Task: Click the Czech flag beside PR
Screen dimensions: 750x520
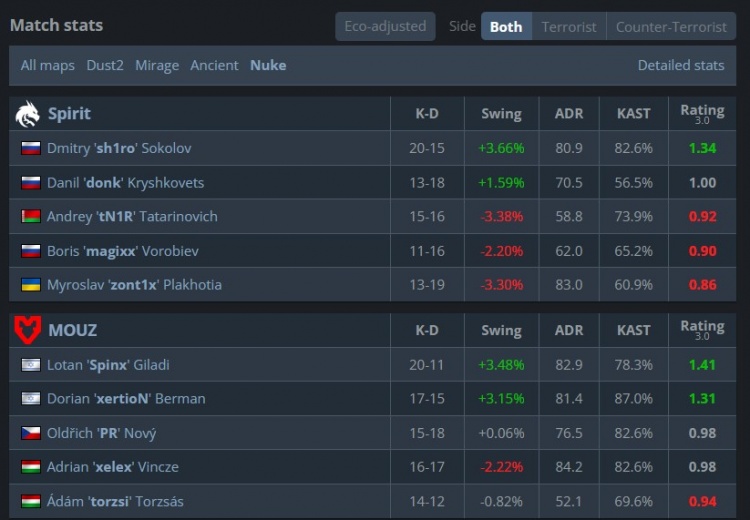Action: point(31,433)
